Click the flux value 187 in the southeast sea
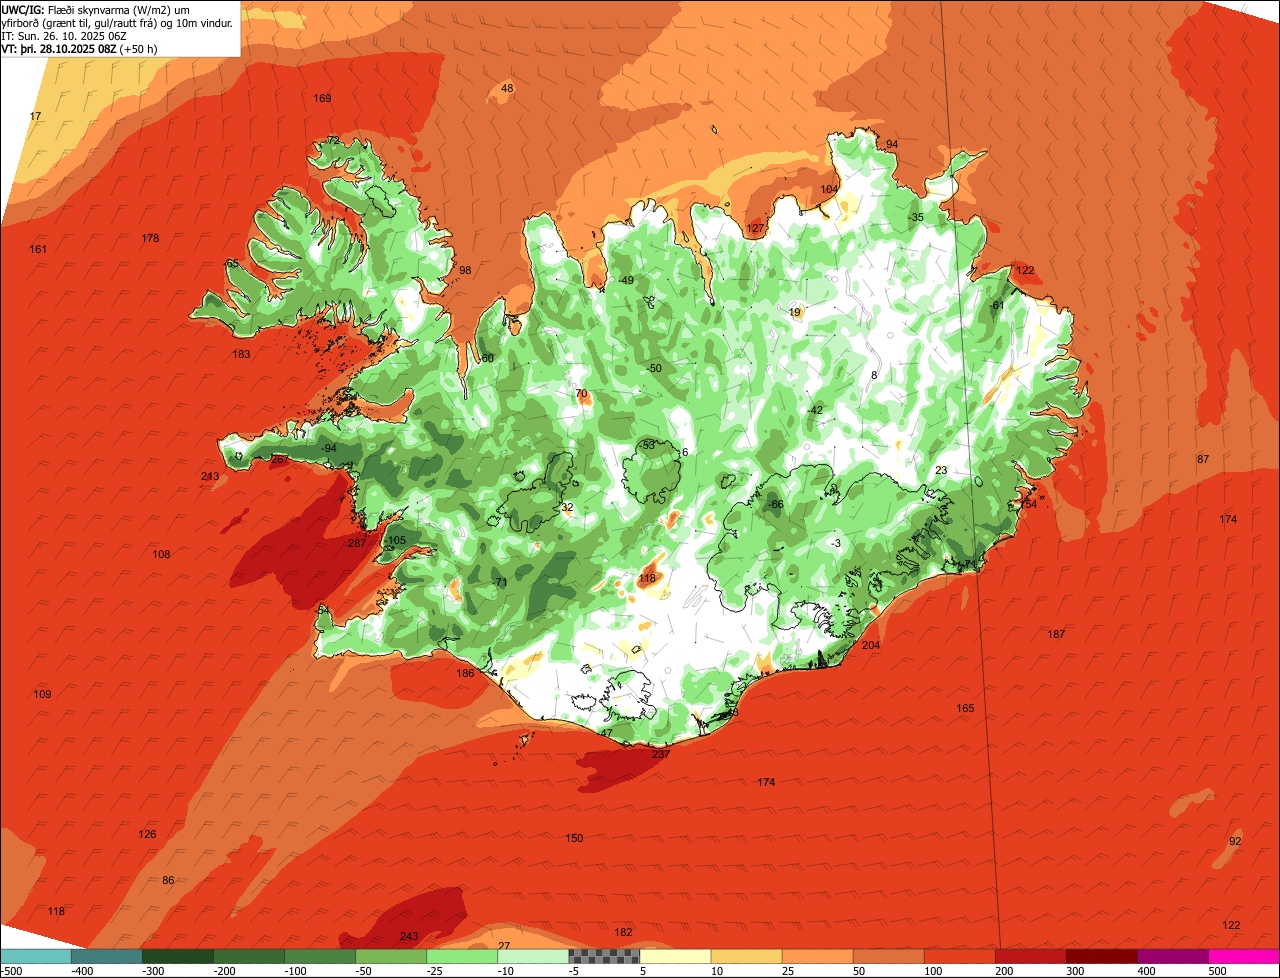The height and width of the screenshot is (978, 1280). 1056,634
